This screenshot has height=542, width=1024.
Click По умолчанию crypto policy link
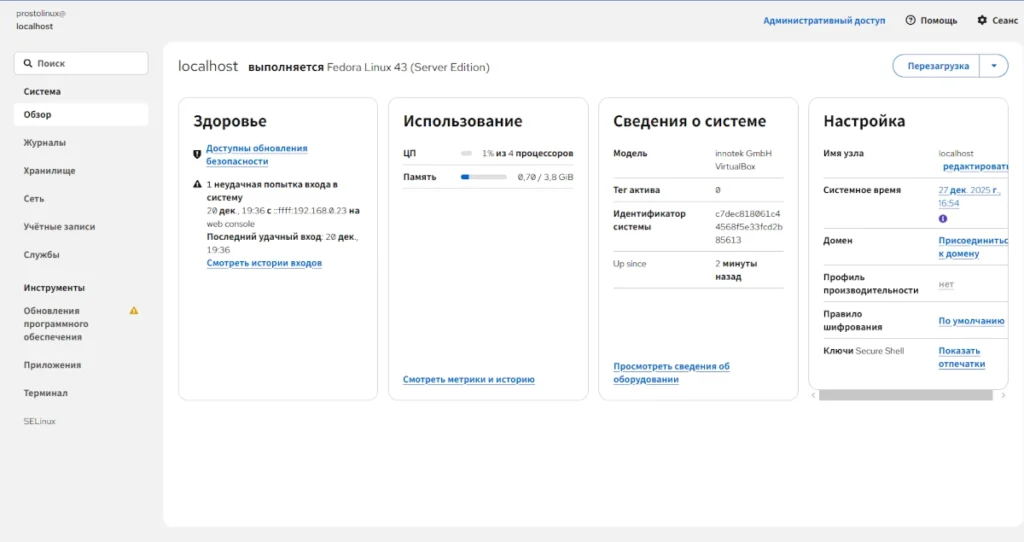[x=971, y=321]
